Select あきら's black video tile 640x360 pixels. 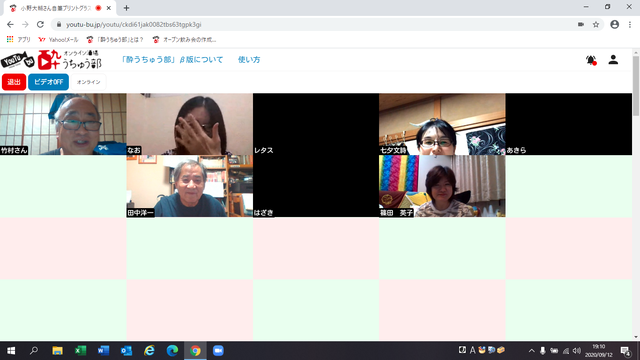[x=569, y=124]
